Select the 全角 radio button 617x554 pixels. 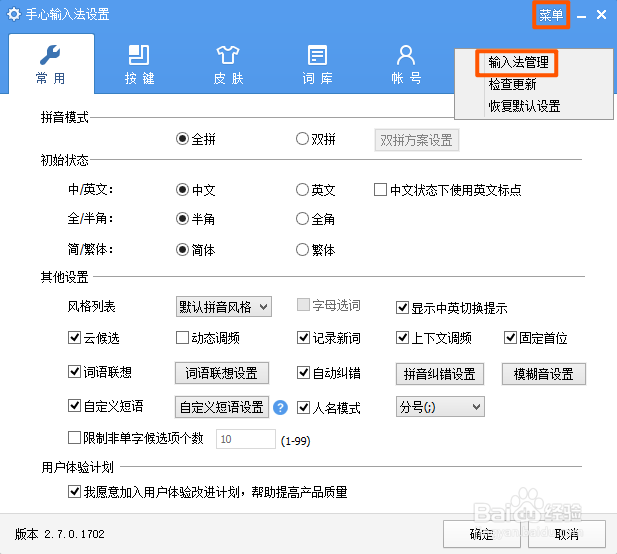click(302, 218)
